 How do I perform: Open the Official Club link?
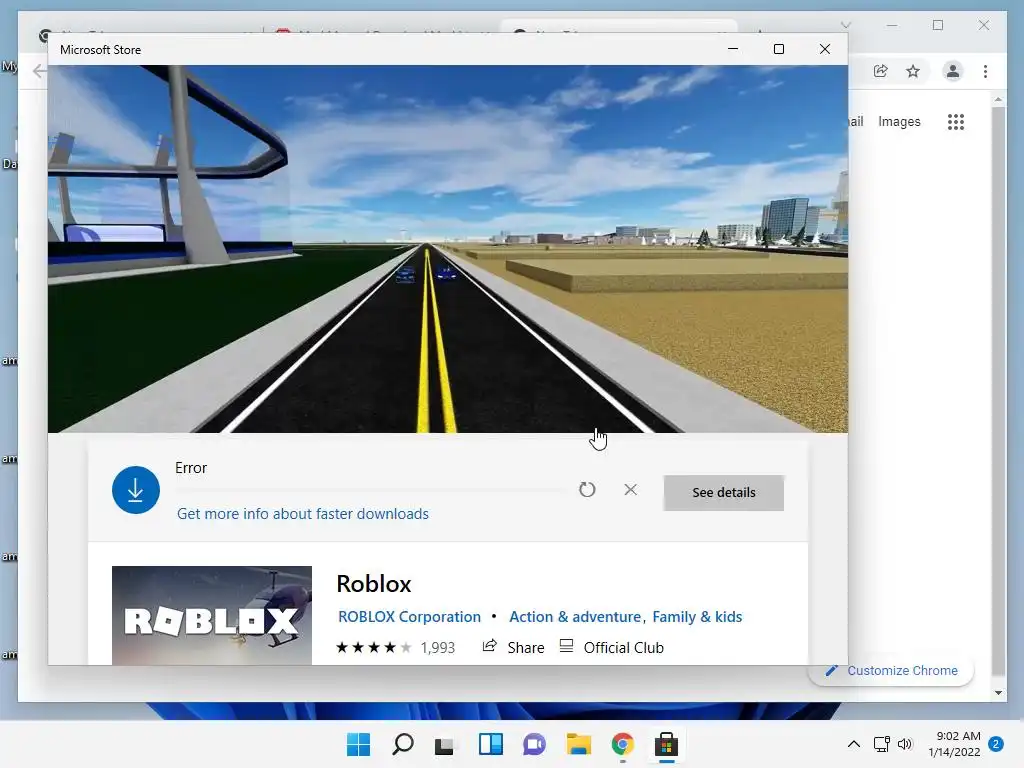(x=612, y=647)
